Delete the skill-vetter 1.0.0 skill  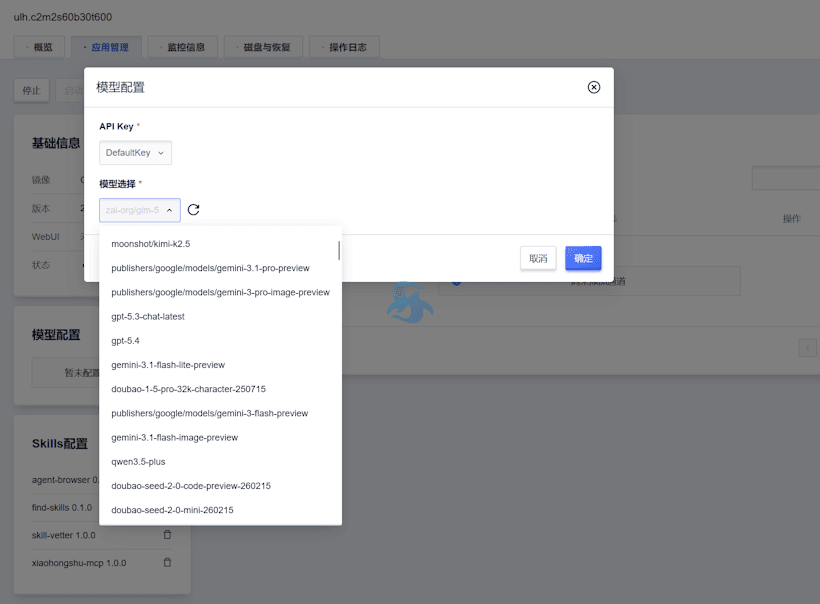(x=167, y=534)
